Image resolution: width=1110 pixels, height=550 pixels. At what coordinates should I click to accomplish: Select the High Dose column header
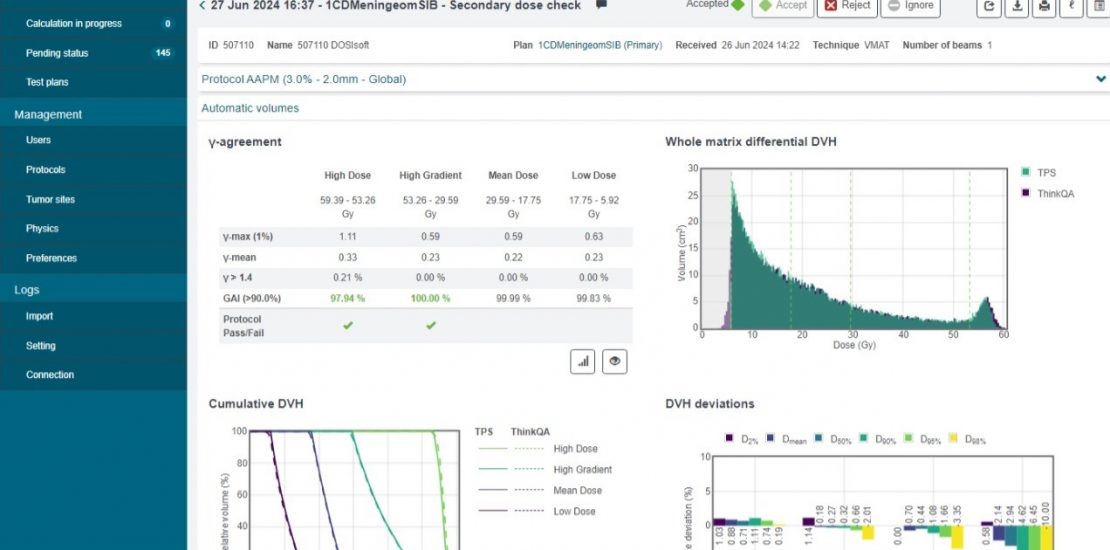348,176
